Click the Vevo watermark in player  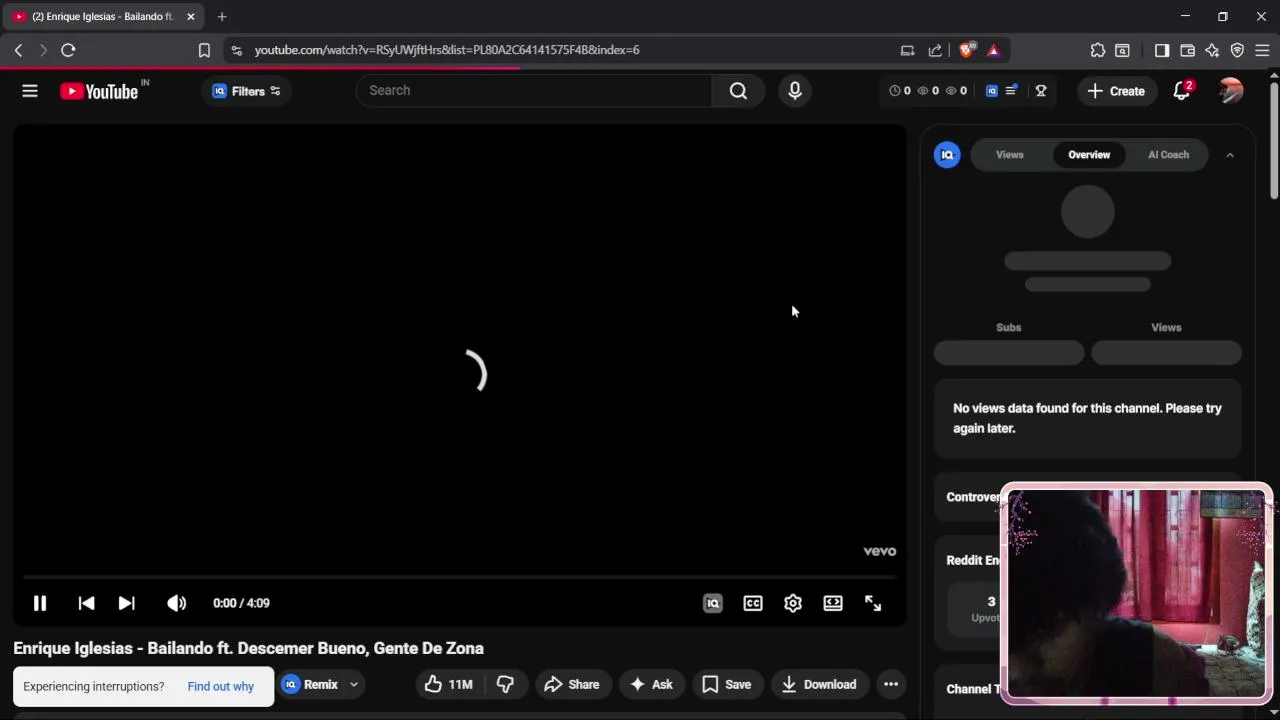pyautogui.click(x=880, y=551)
